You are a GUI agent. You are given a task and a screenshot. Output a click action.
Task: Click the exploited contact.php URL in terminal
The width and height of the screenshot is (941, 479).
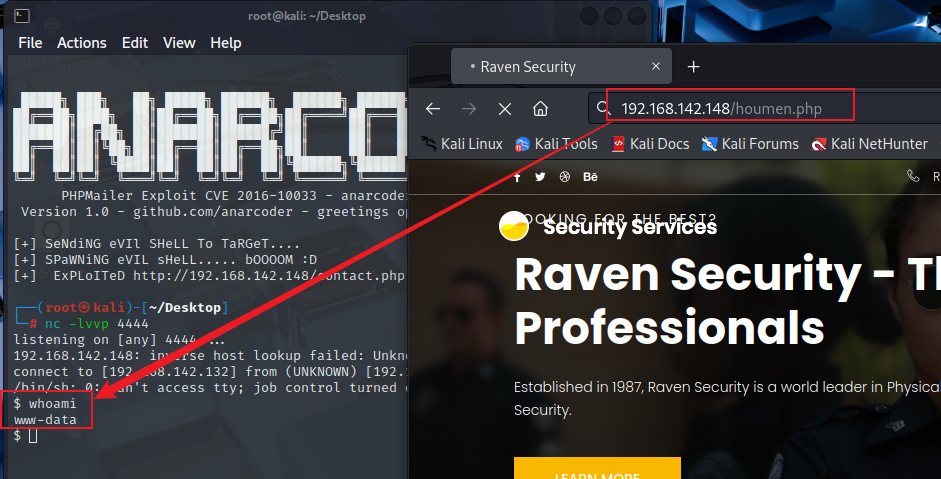coord(269,276)
